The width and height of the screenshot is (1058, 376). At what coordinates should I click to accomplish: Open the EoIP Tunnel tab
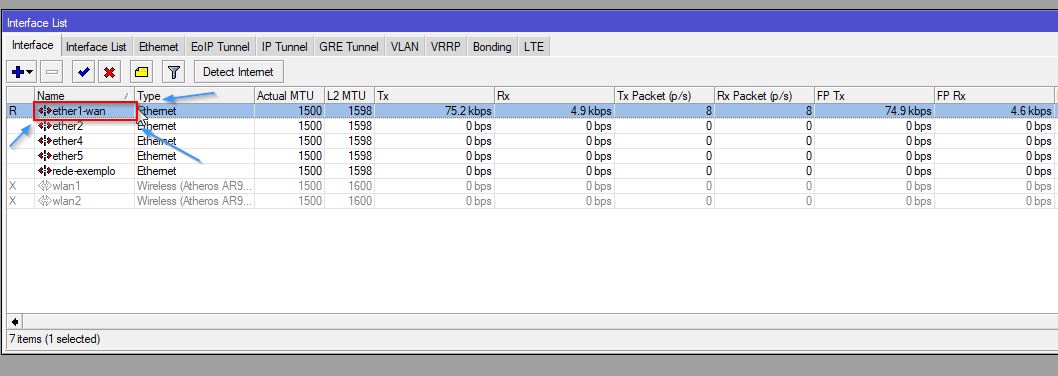220,47
